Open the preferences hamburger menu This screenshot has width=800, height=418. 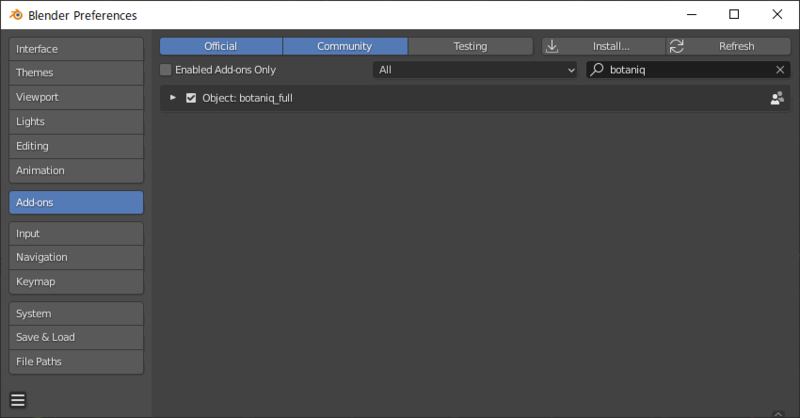click(18, 400)
